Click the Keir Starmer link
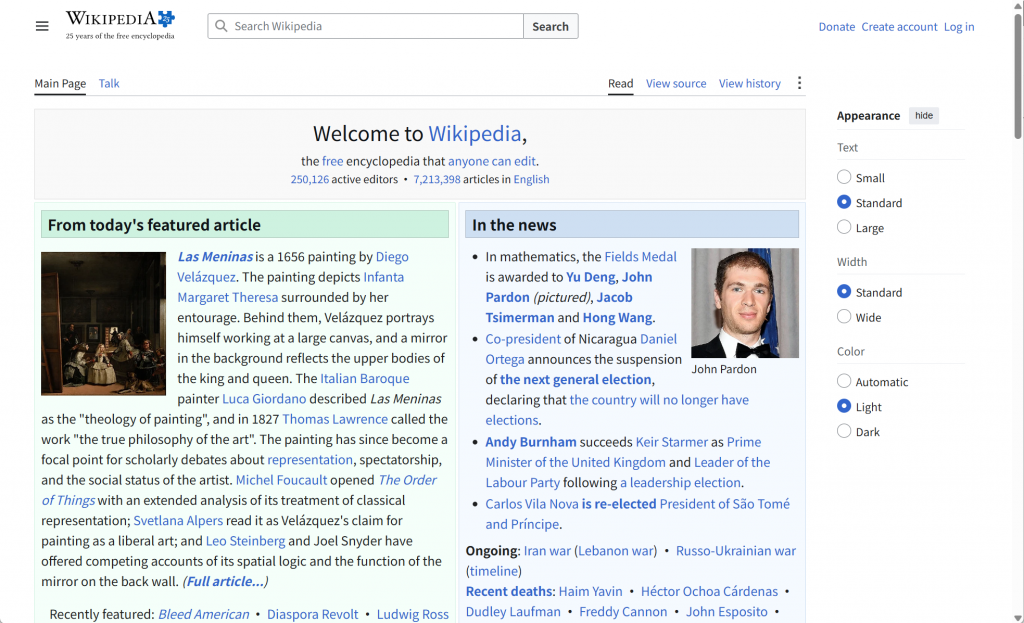The image size is (1024, 623). 671,442
